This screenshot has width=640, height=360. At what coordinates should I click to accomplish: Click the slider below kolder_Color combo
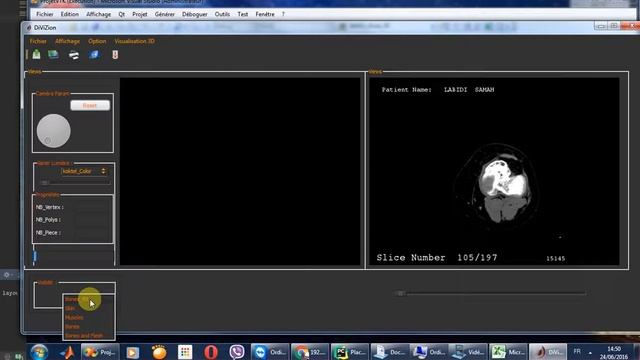[x=75, y=182]
